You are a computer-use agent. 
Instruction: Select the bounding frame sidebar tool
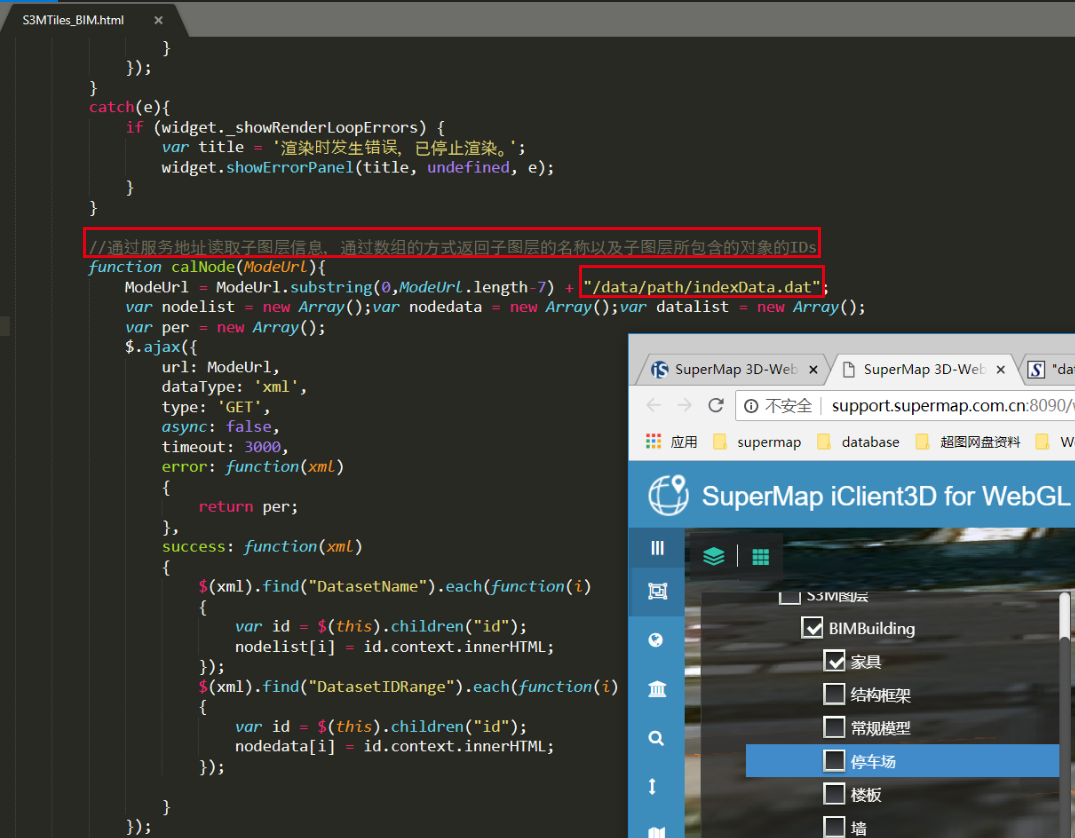(657, 591)
